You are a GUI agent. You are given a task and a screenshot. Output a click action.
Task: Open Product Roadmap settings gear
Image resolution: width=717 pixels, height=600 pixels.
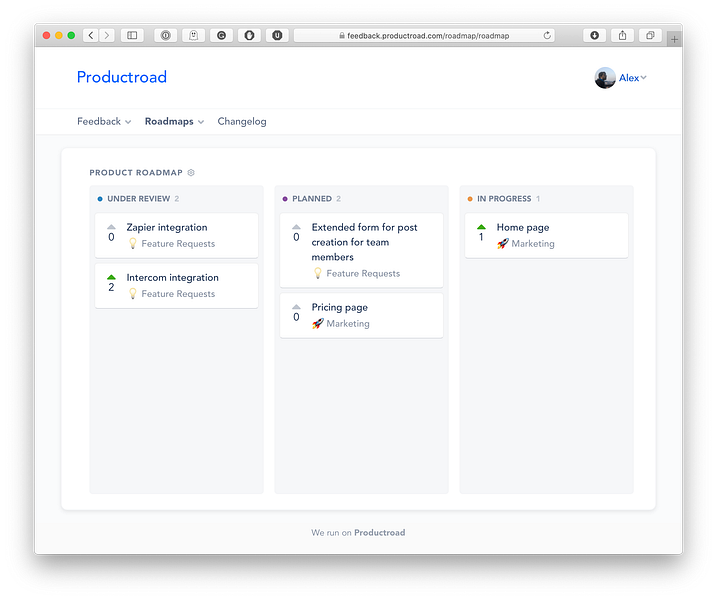(191, 172)
